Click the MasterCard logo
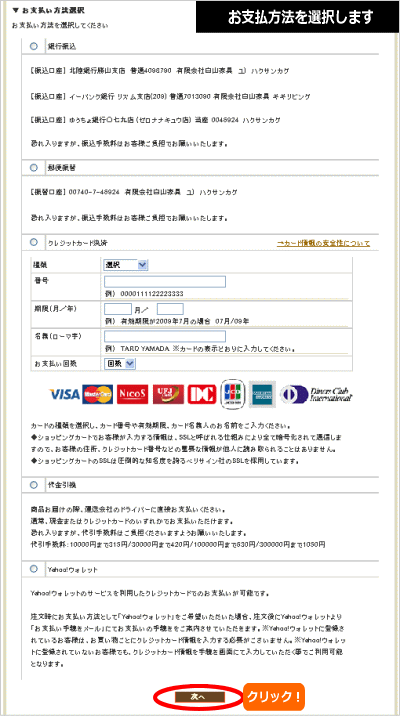The width and height of the screenshot is (400, 716). point(98,394)
